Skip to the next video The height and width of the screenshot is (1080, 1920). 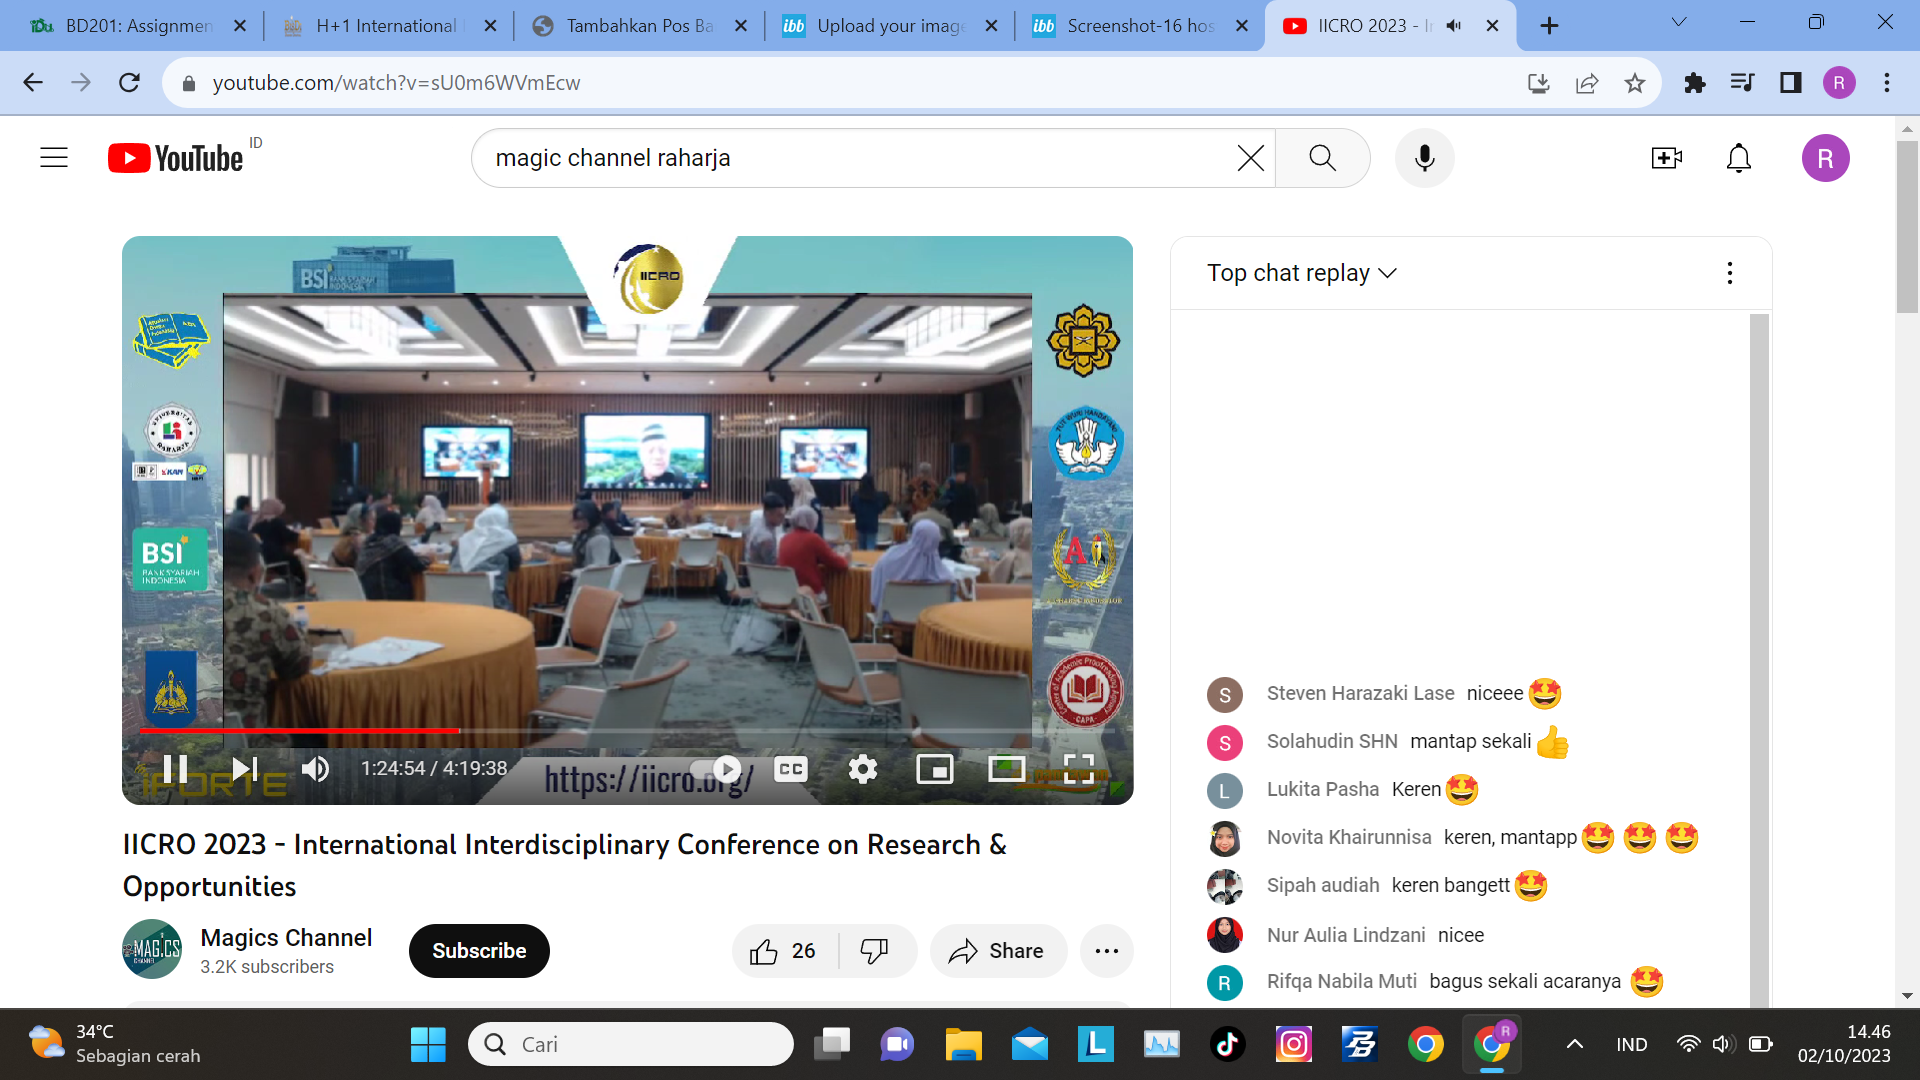(245, 768)
